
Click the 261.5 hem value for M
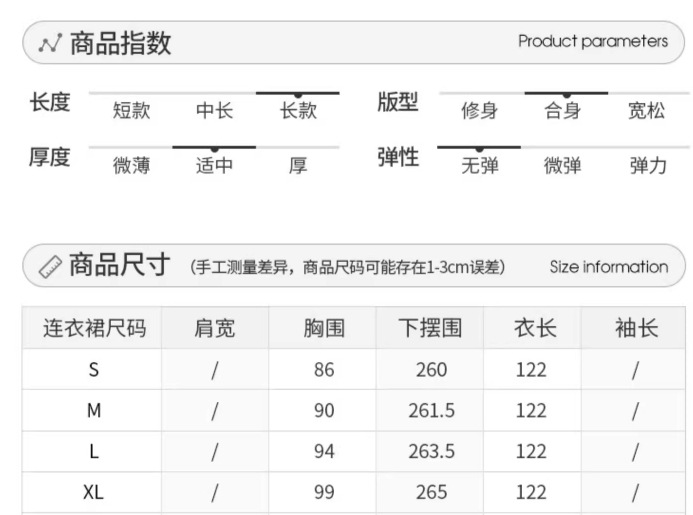point(431,411)
